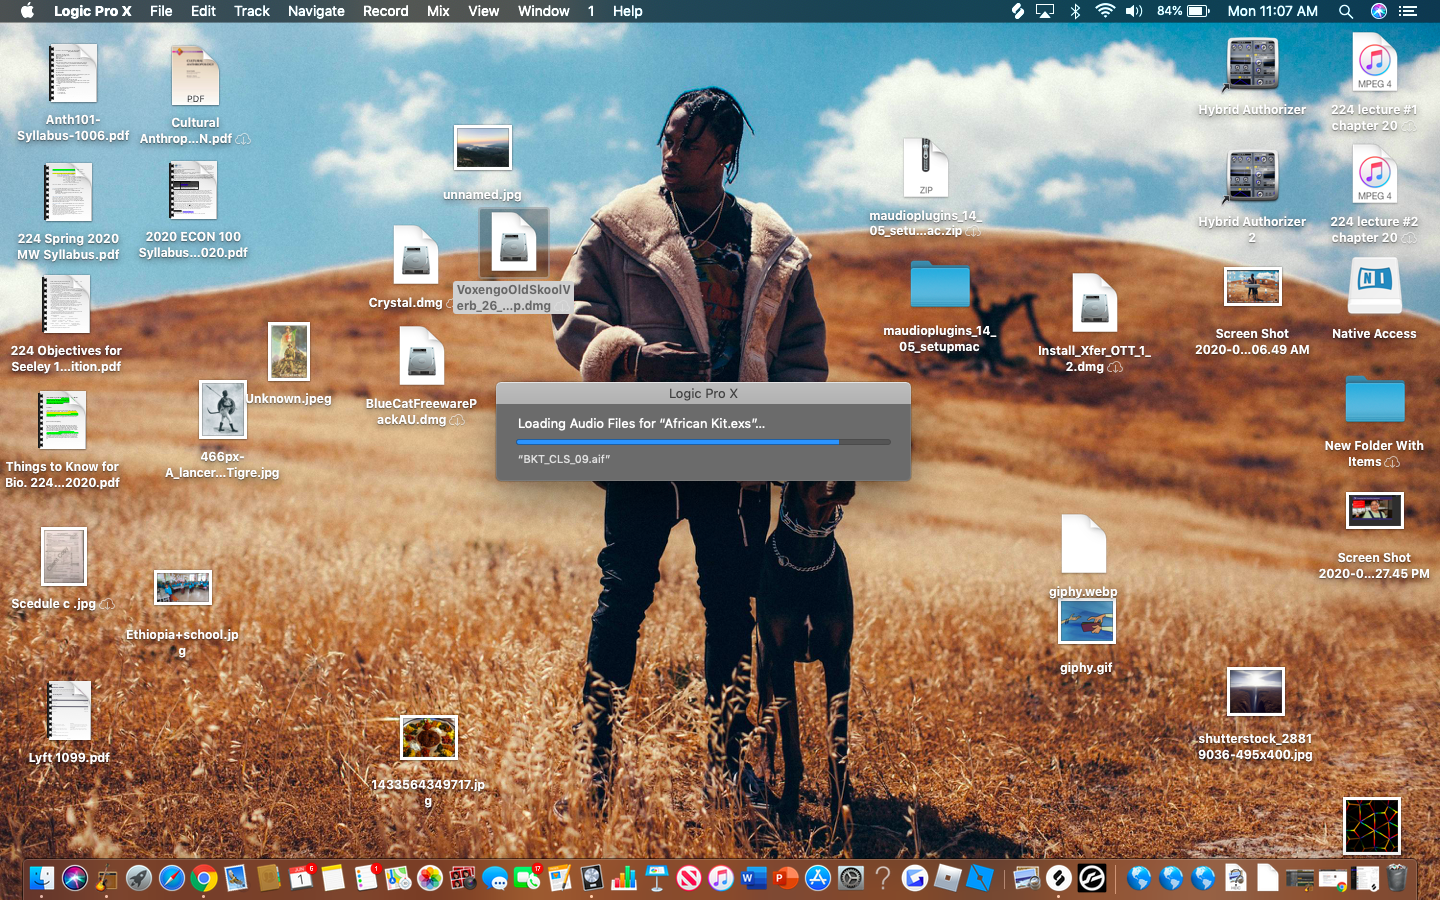Open System Preferences from the dock

851,878
